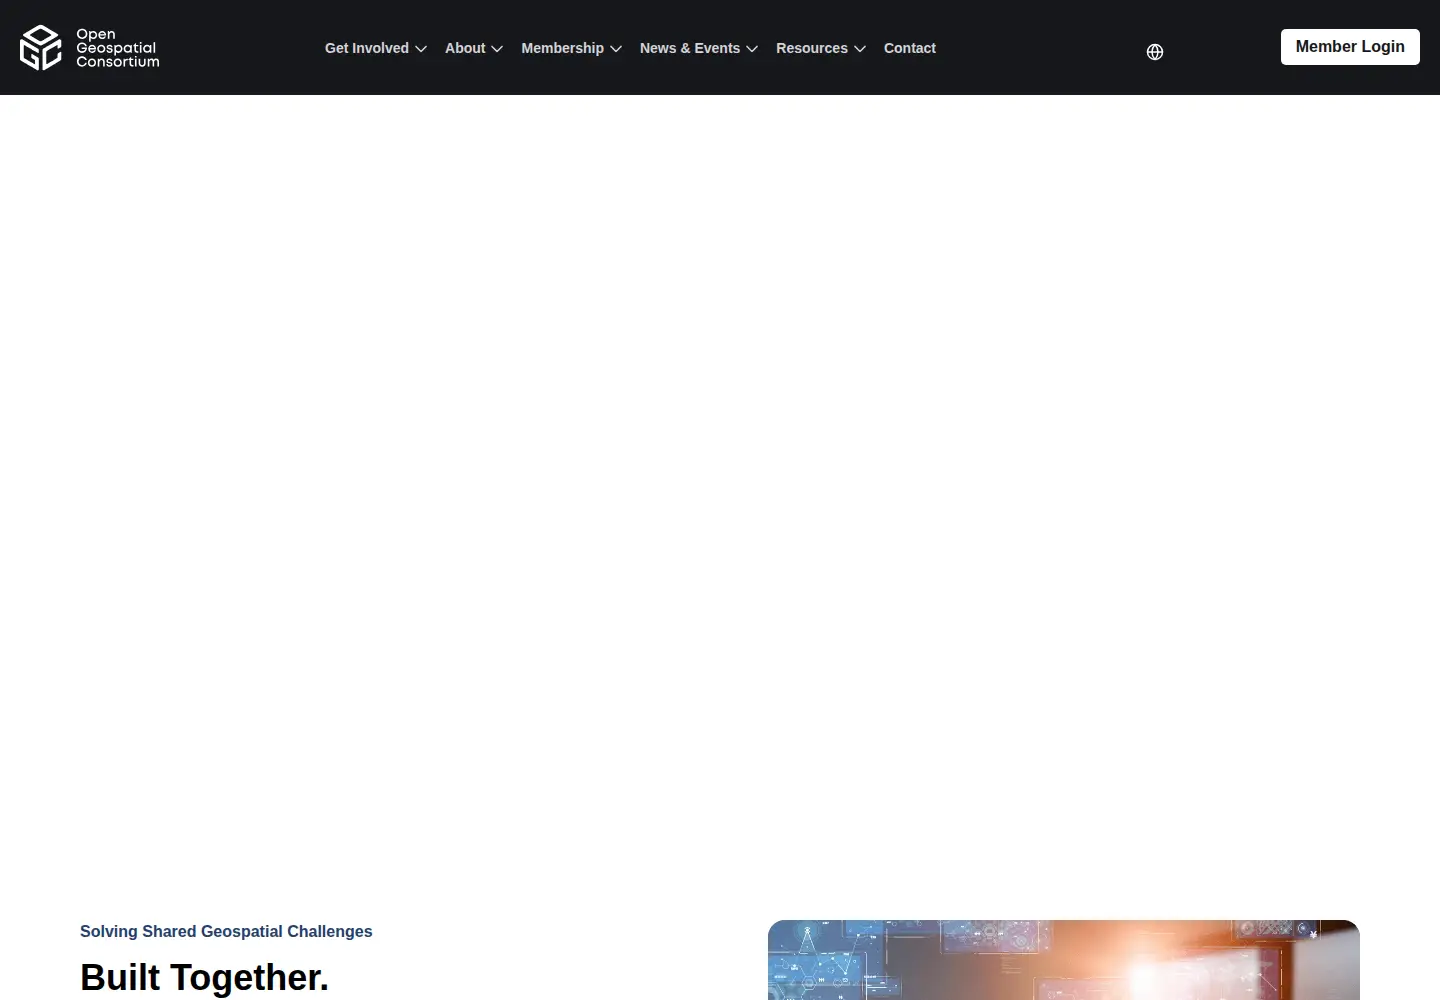Viewport: 1440px width, 1000px height.
Task: Open the Membership menu
Action: (x=562, y=48)
